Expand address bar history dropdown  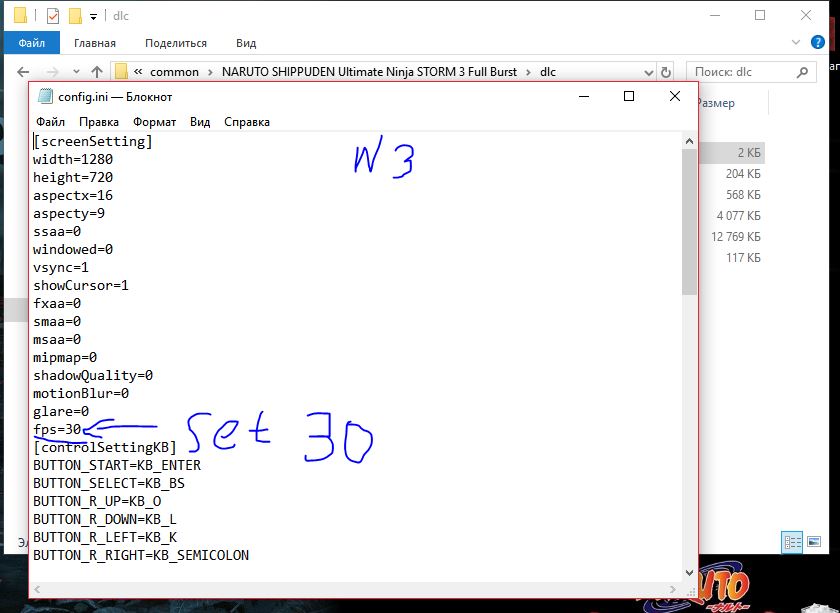(x=649, y=72)
